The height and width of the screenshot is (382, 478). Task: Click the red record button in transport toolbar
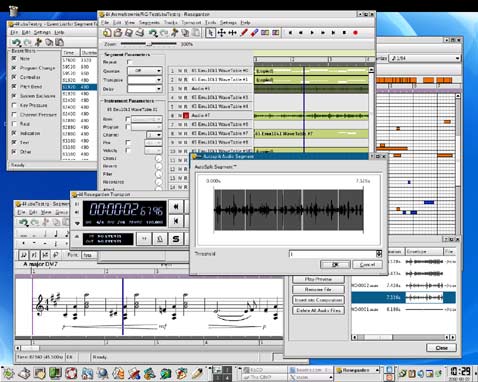click(355, 33)
